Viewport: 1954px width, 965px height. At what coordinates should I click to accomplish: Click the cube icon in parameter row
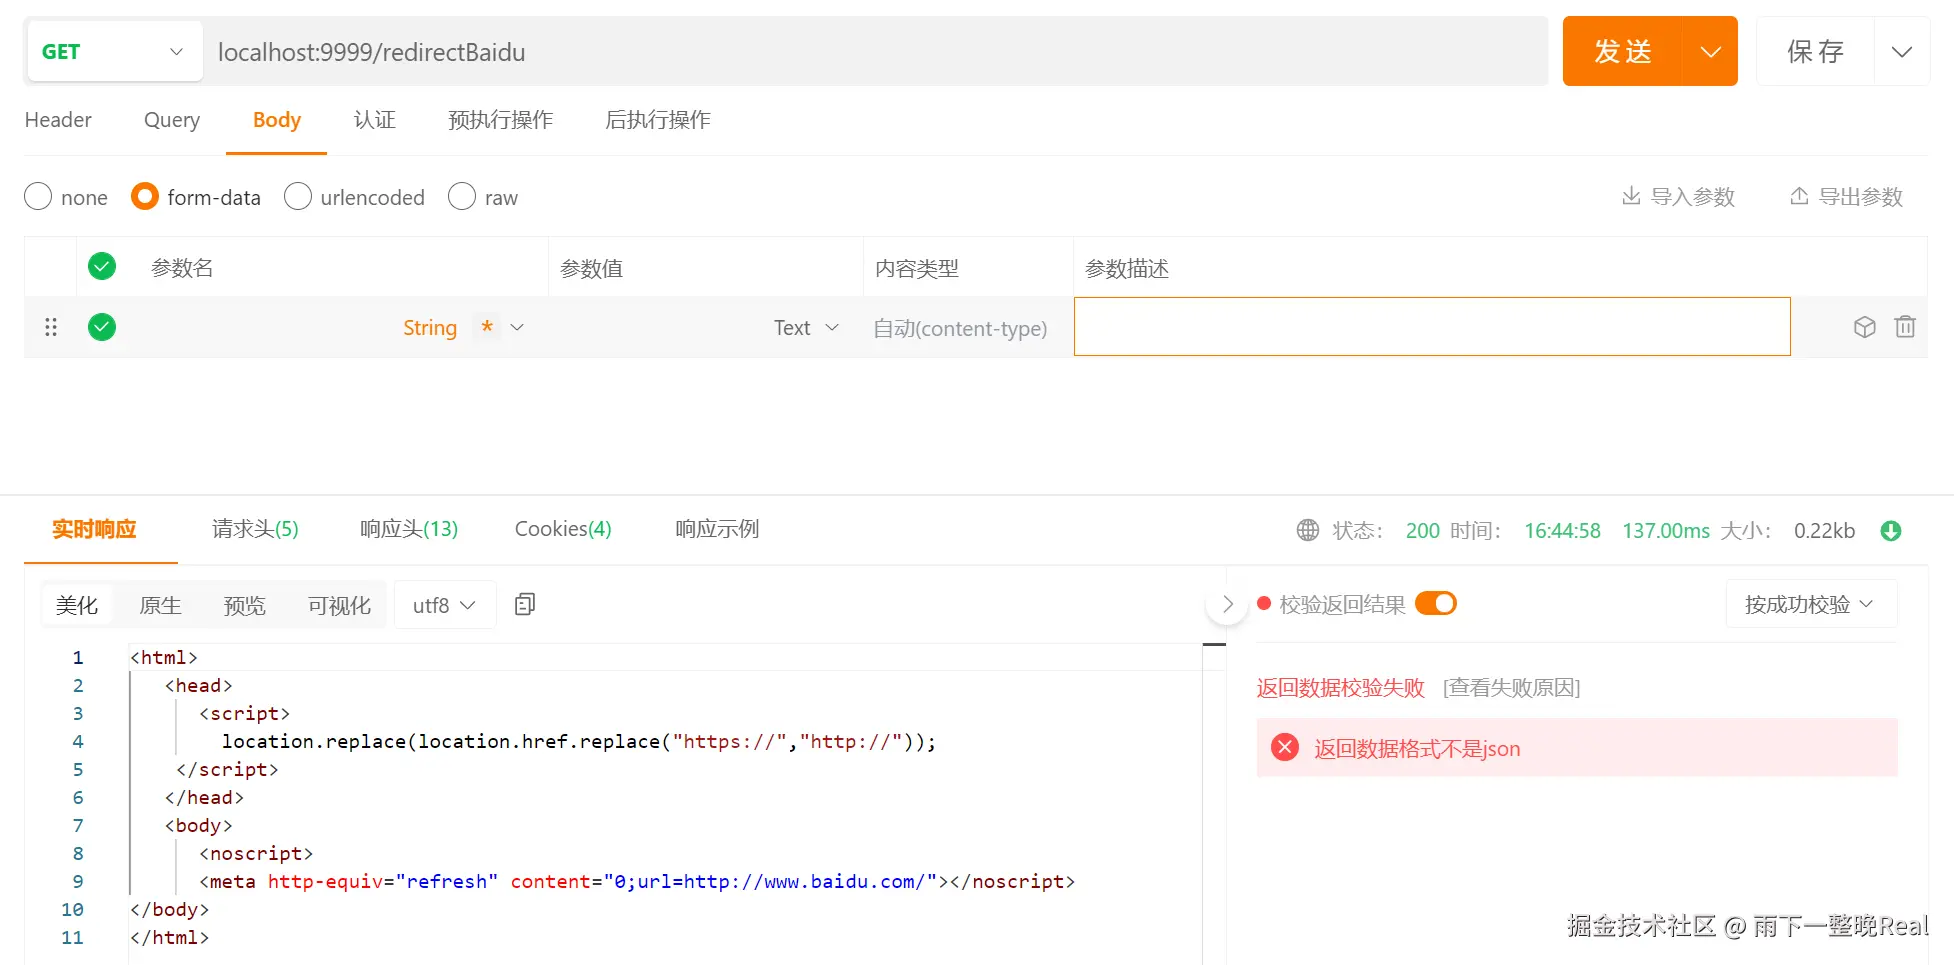click(x=1864, y=327)
